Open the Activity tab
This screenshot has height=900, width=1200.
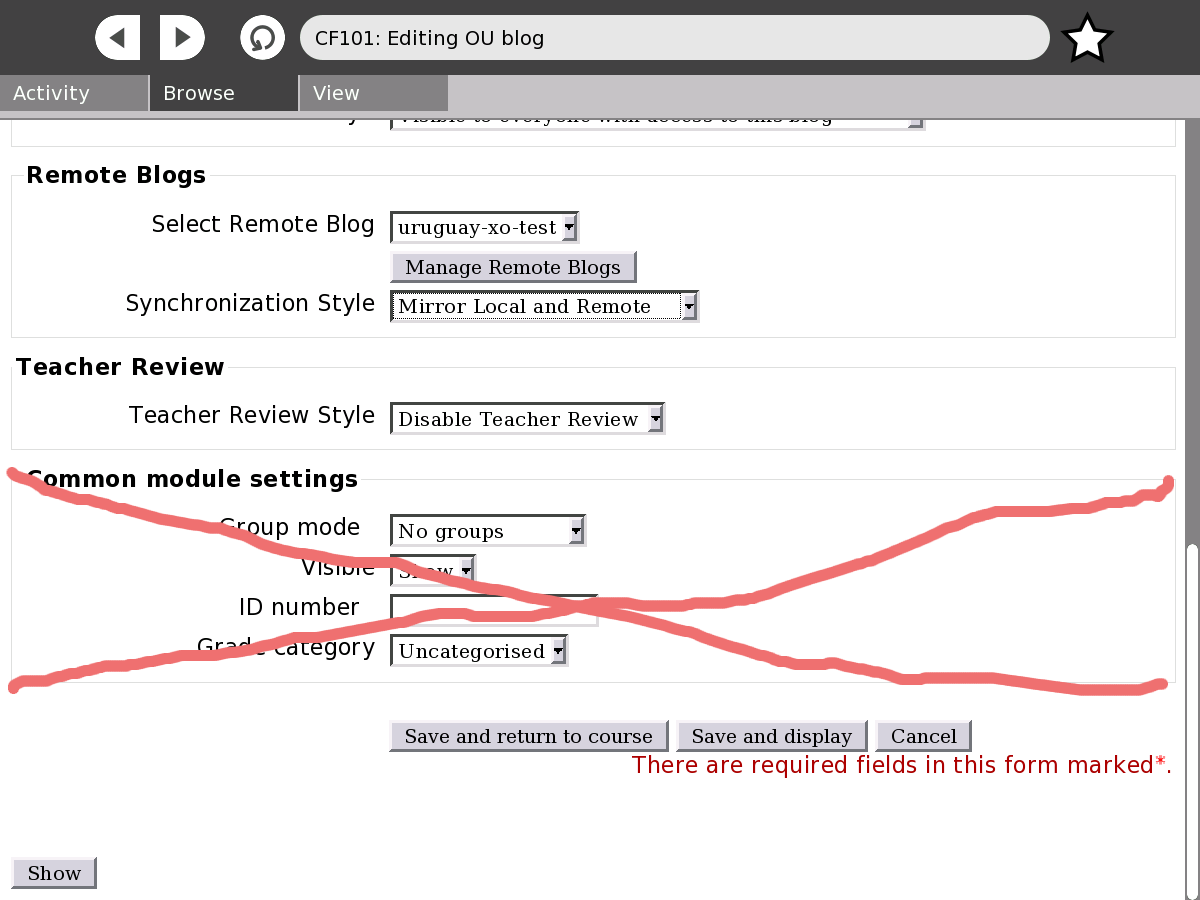tap(74, 93)
